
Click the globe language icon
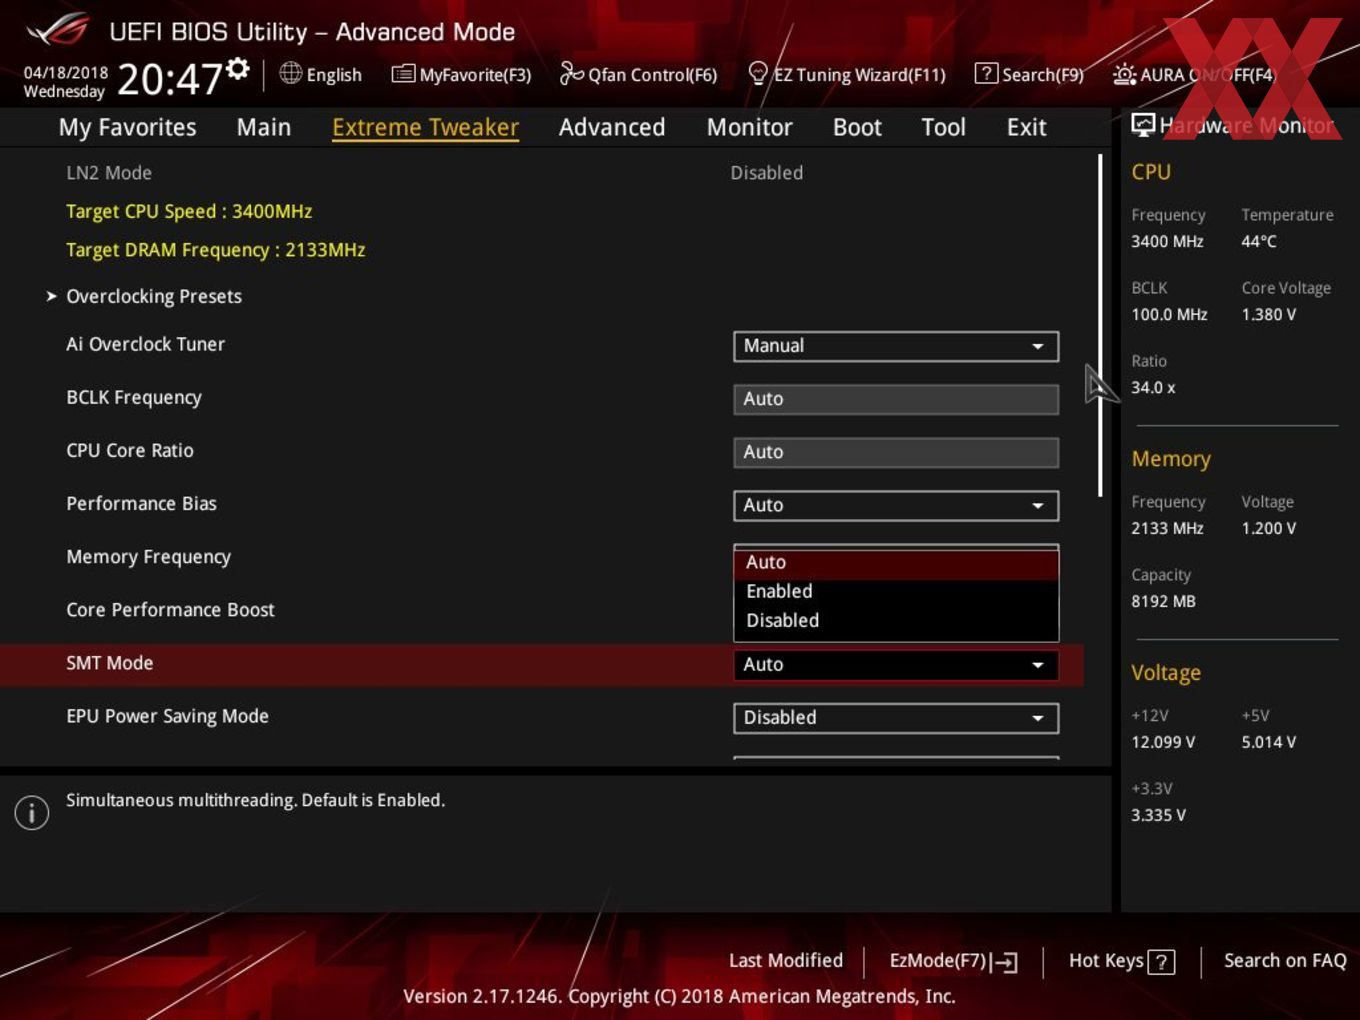[x=291, y=73]
